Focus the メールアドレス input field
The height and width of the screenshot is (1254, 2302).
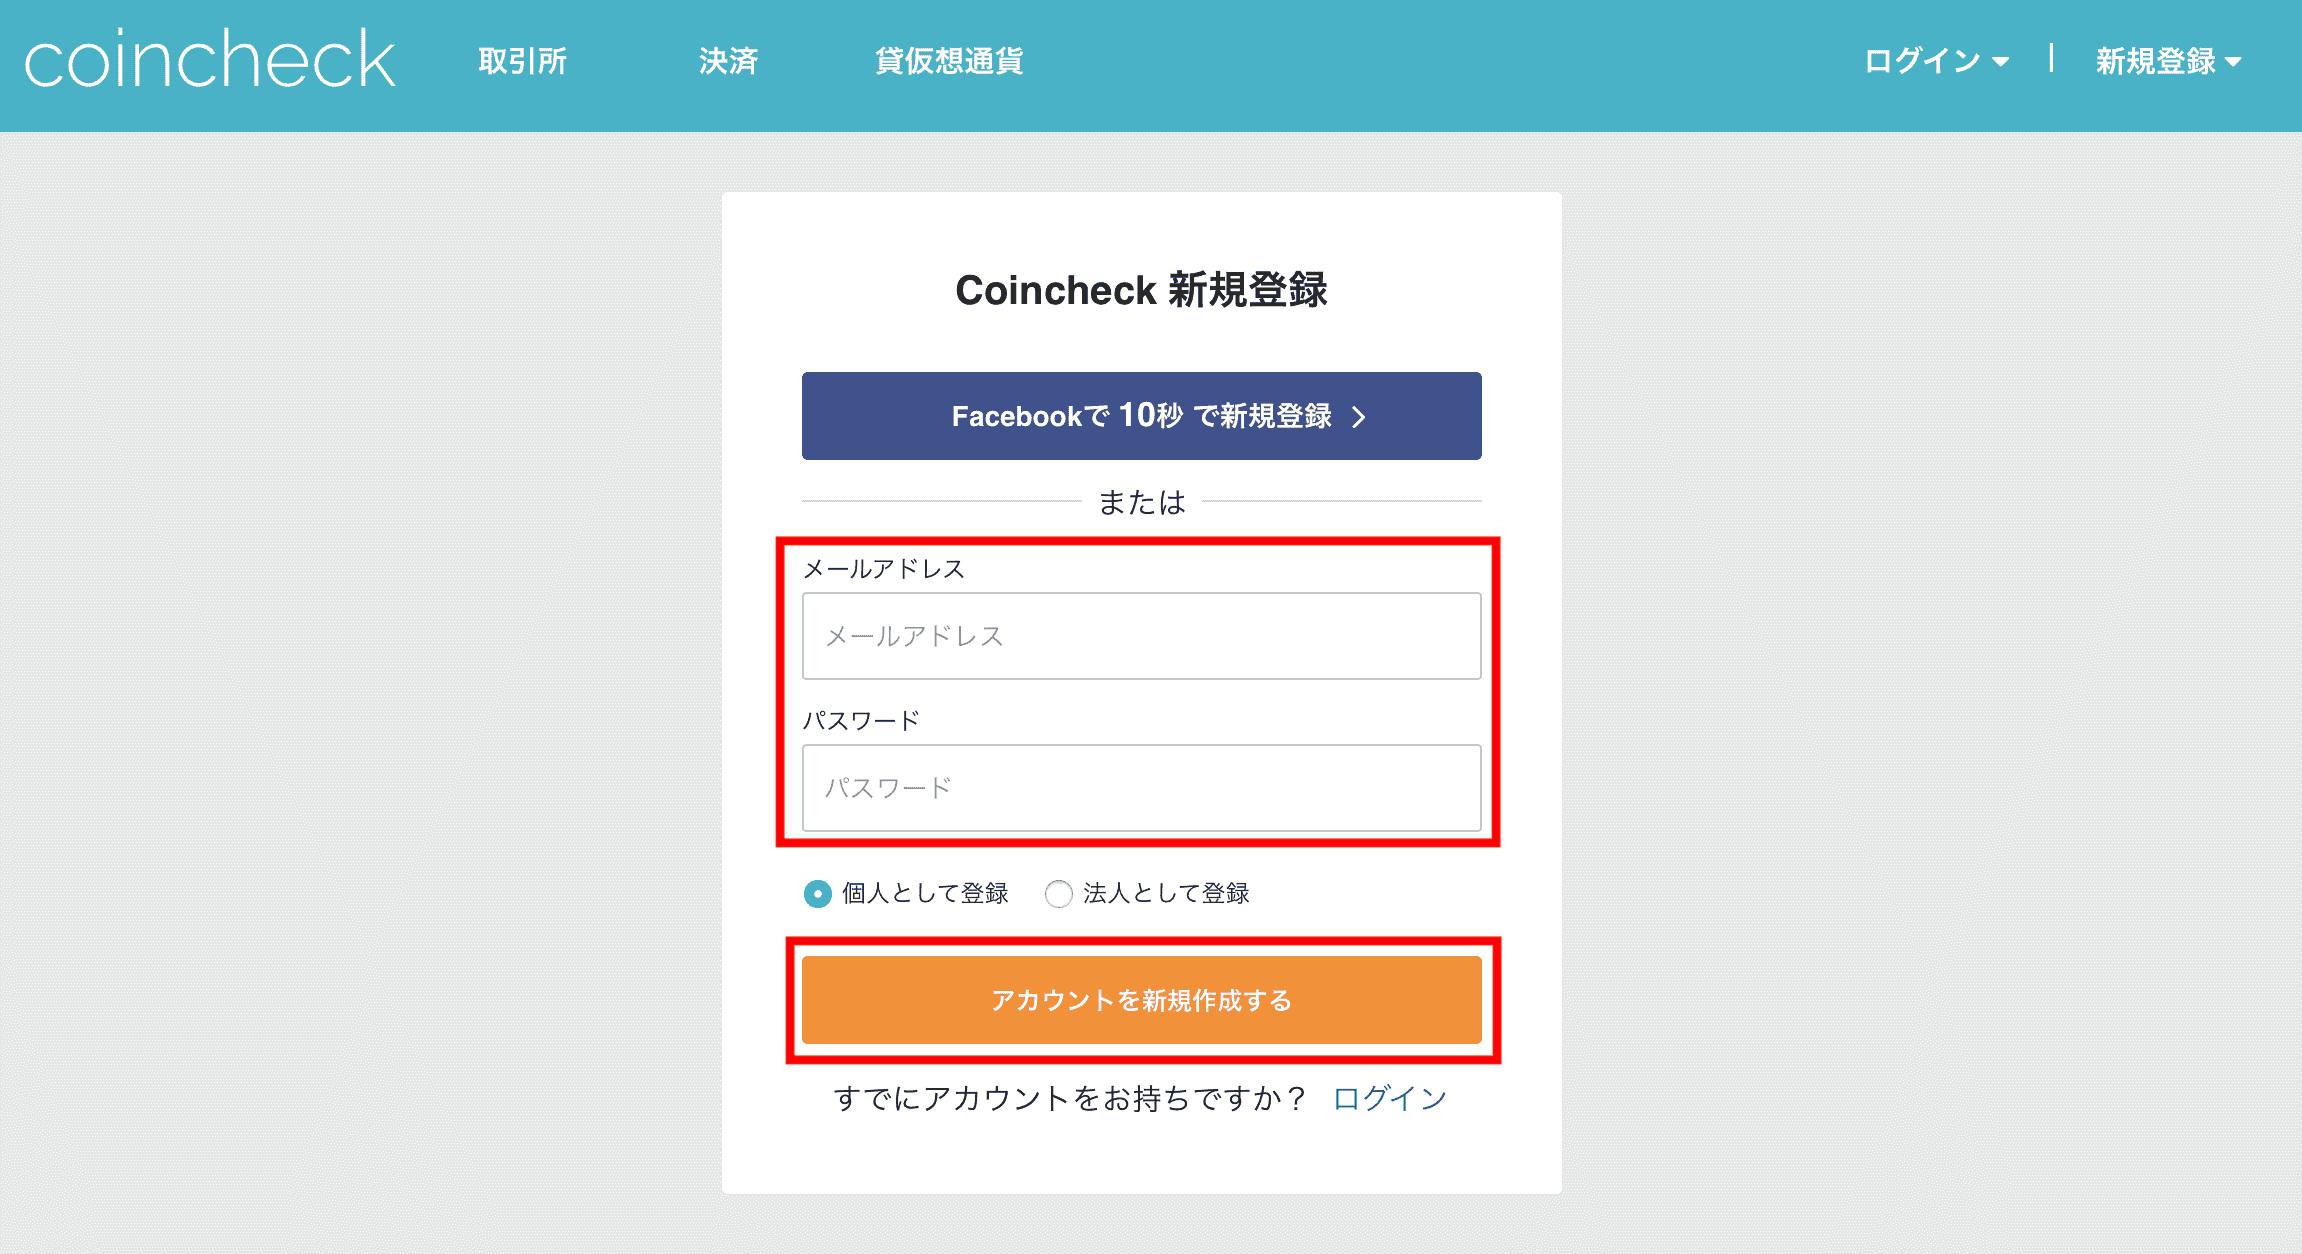(1141, 636)
